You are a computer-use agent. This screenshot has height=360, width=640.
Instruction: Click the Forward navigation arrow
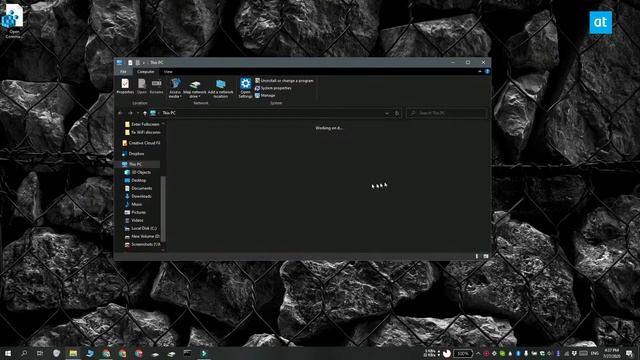(x=130, y=113)
